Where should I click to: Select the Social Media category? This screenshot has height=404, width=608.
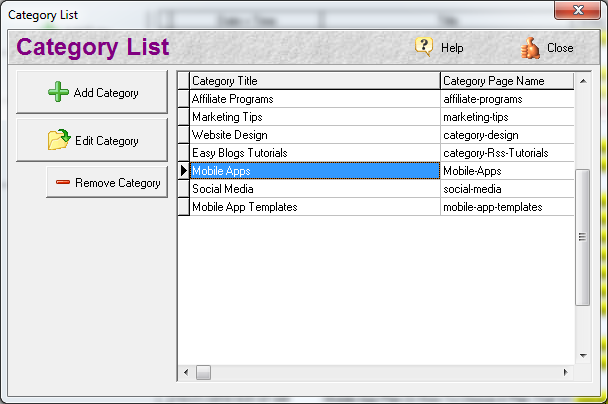[x=315, y=189]
